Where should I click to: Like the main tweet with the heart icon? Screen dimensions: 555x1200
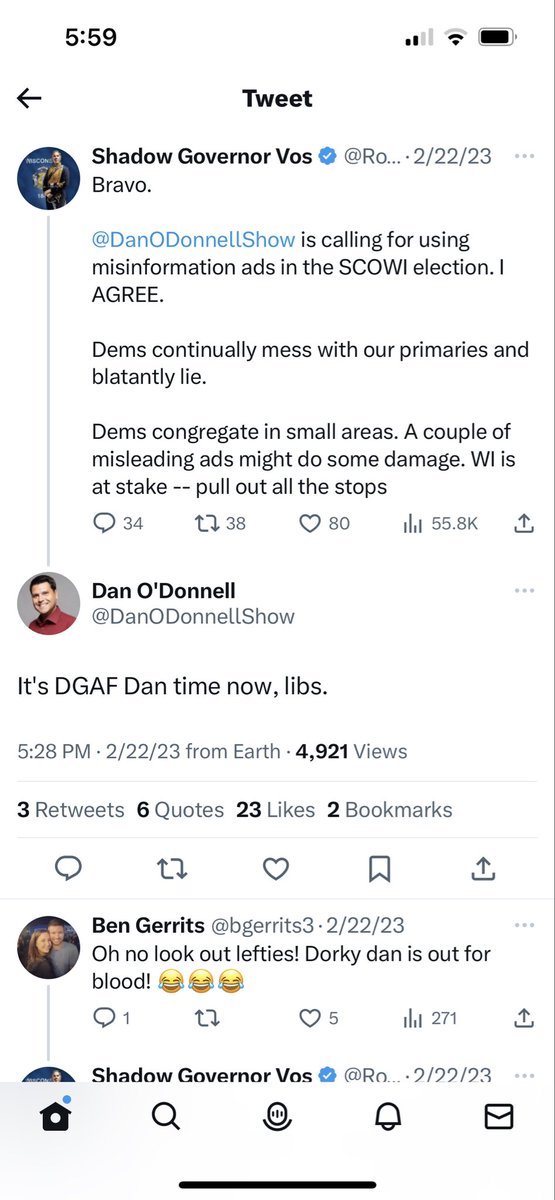pyautogui.click(x=276, y=869)
